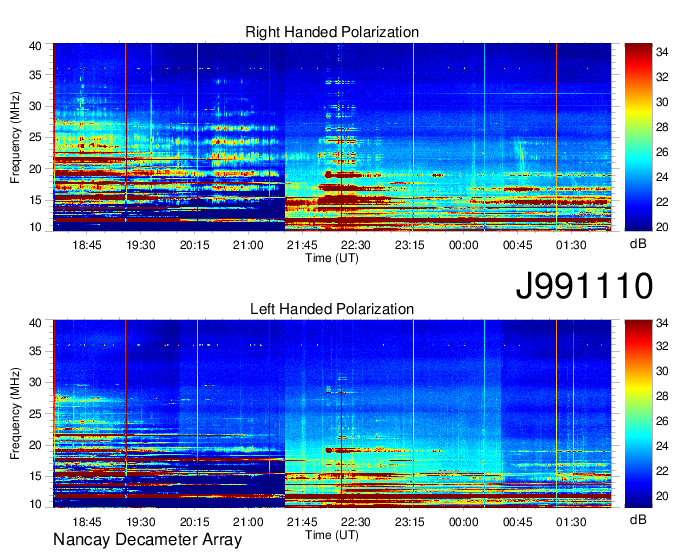This screenshot has height=552, width=680.
Task: Click the 18:45 tick label on top plot
Action: [x=87, y=245]
